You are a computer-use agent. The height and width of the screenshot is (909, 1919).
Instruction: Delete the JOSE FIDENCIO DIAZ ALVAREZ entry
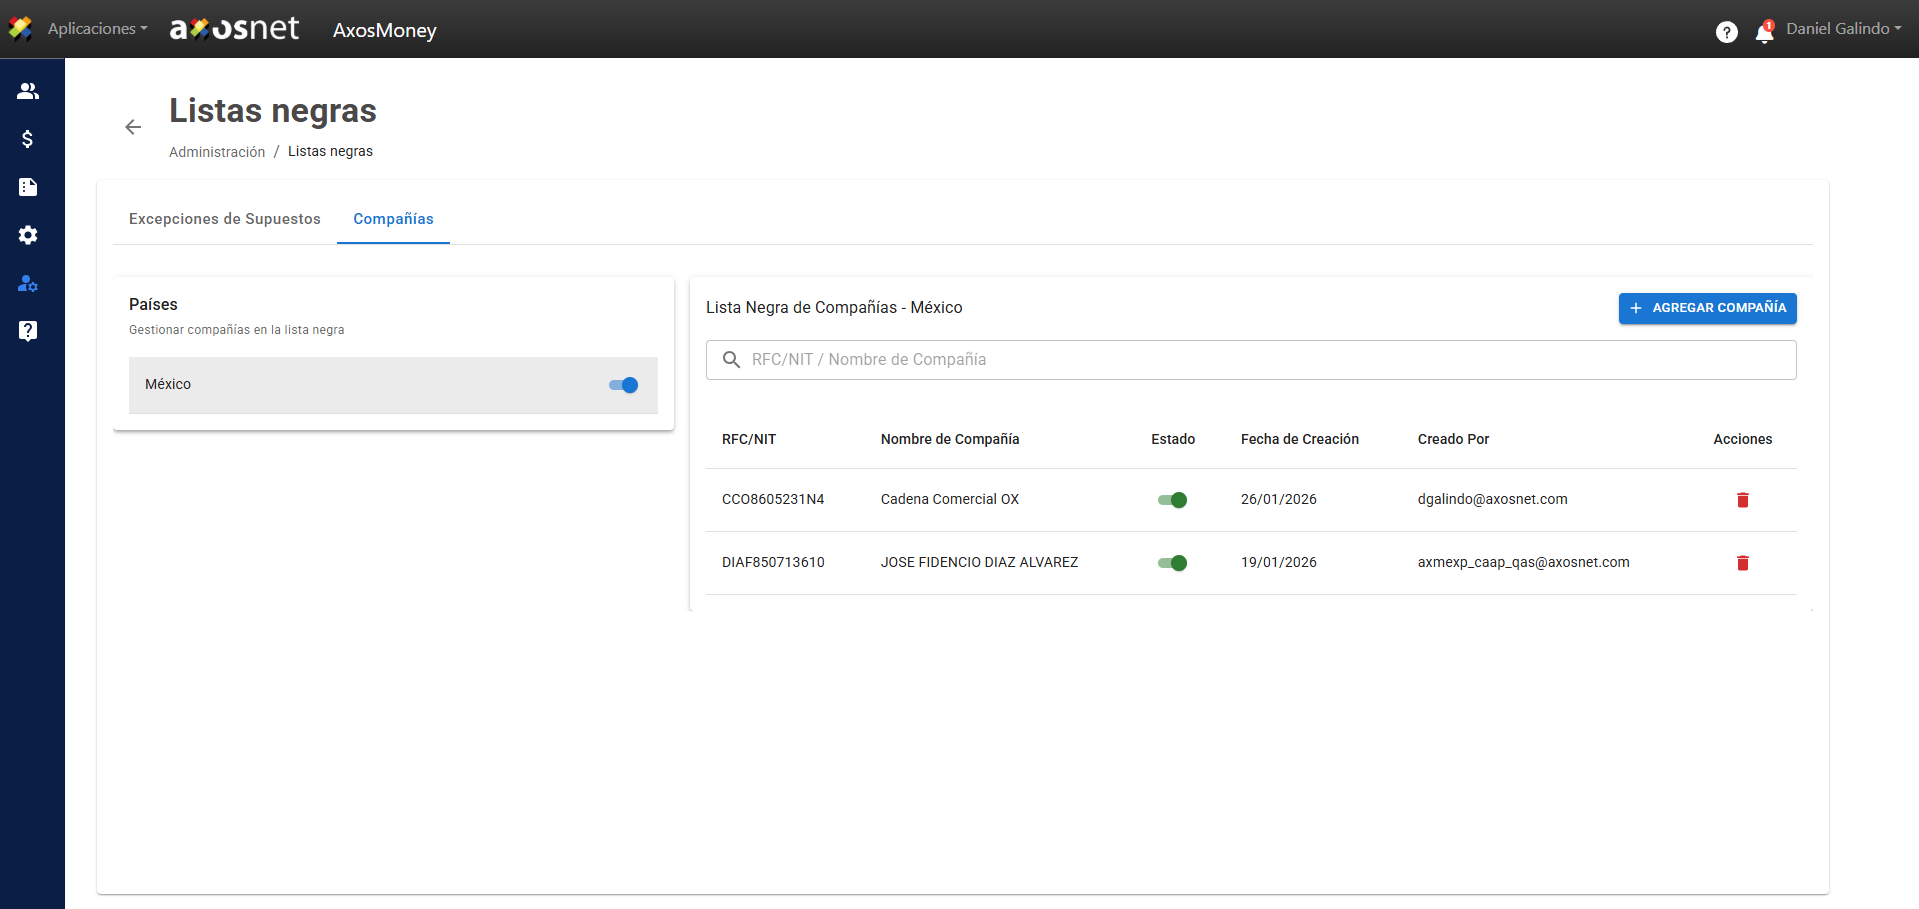[x=1742, y=563]
